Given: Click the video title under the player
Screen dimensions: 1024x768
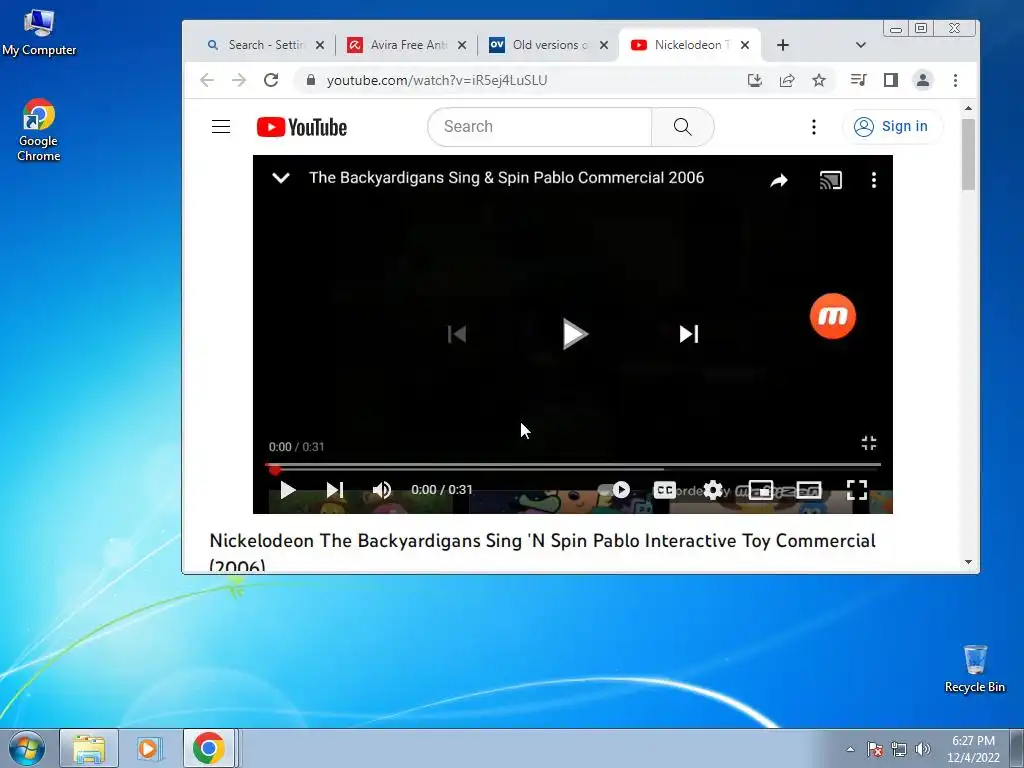Looking at the screenshot, I should click(x=542, y=552).
